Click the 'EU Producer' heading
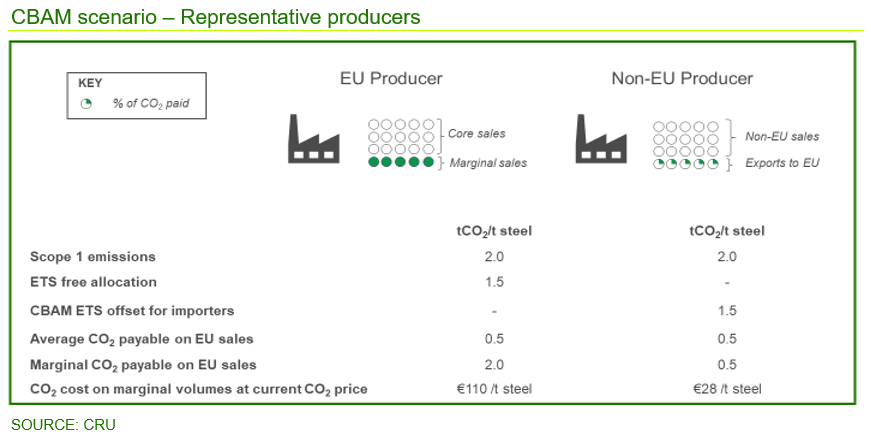Viewport: 871px width, 440px height. (391, 78)
